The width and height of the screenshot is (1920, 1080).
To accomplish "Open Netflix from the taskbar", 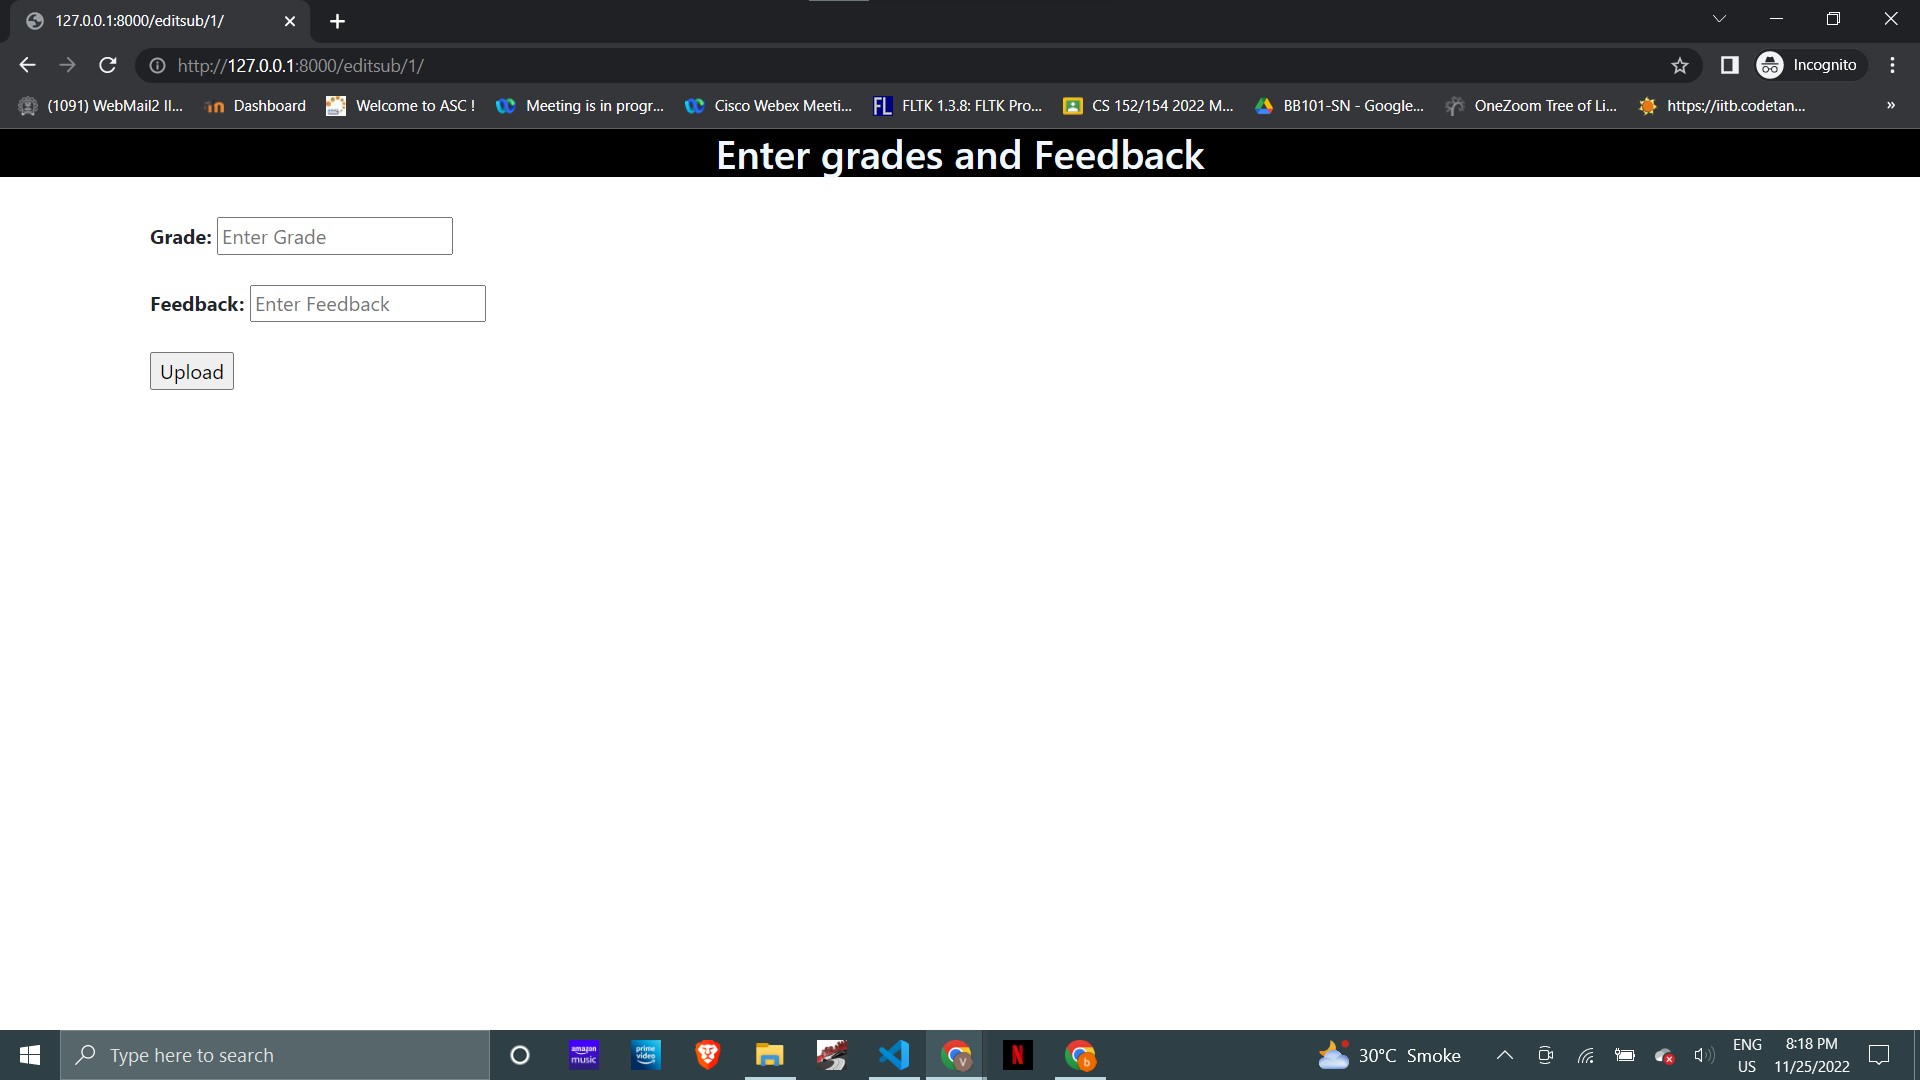I will click(1018, 1055).
